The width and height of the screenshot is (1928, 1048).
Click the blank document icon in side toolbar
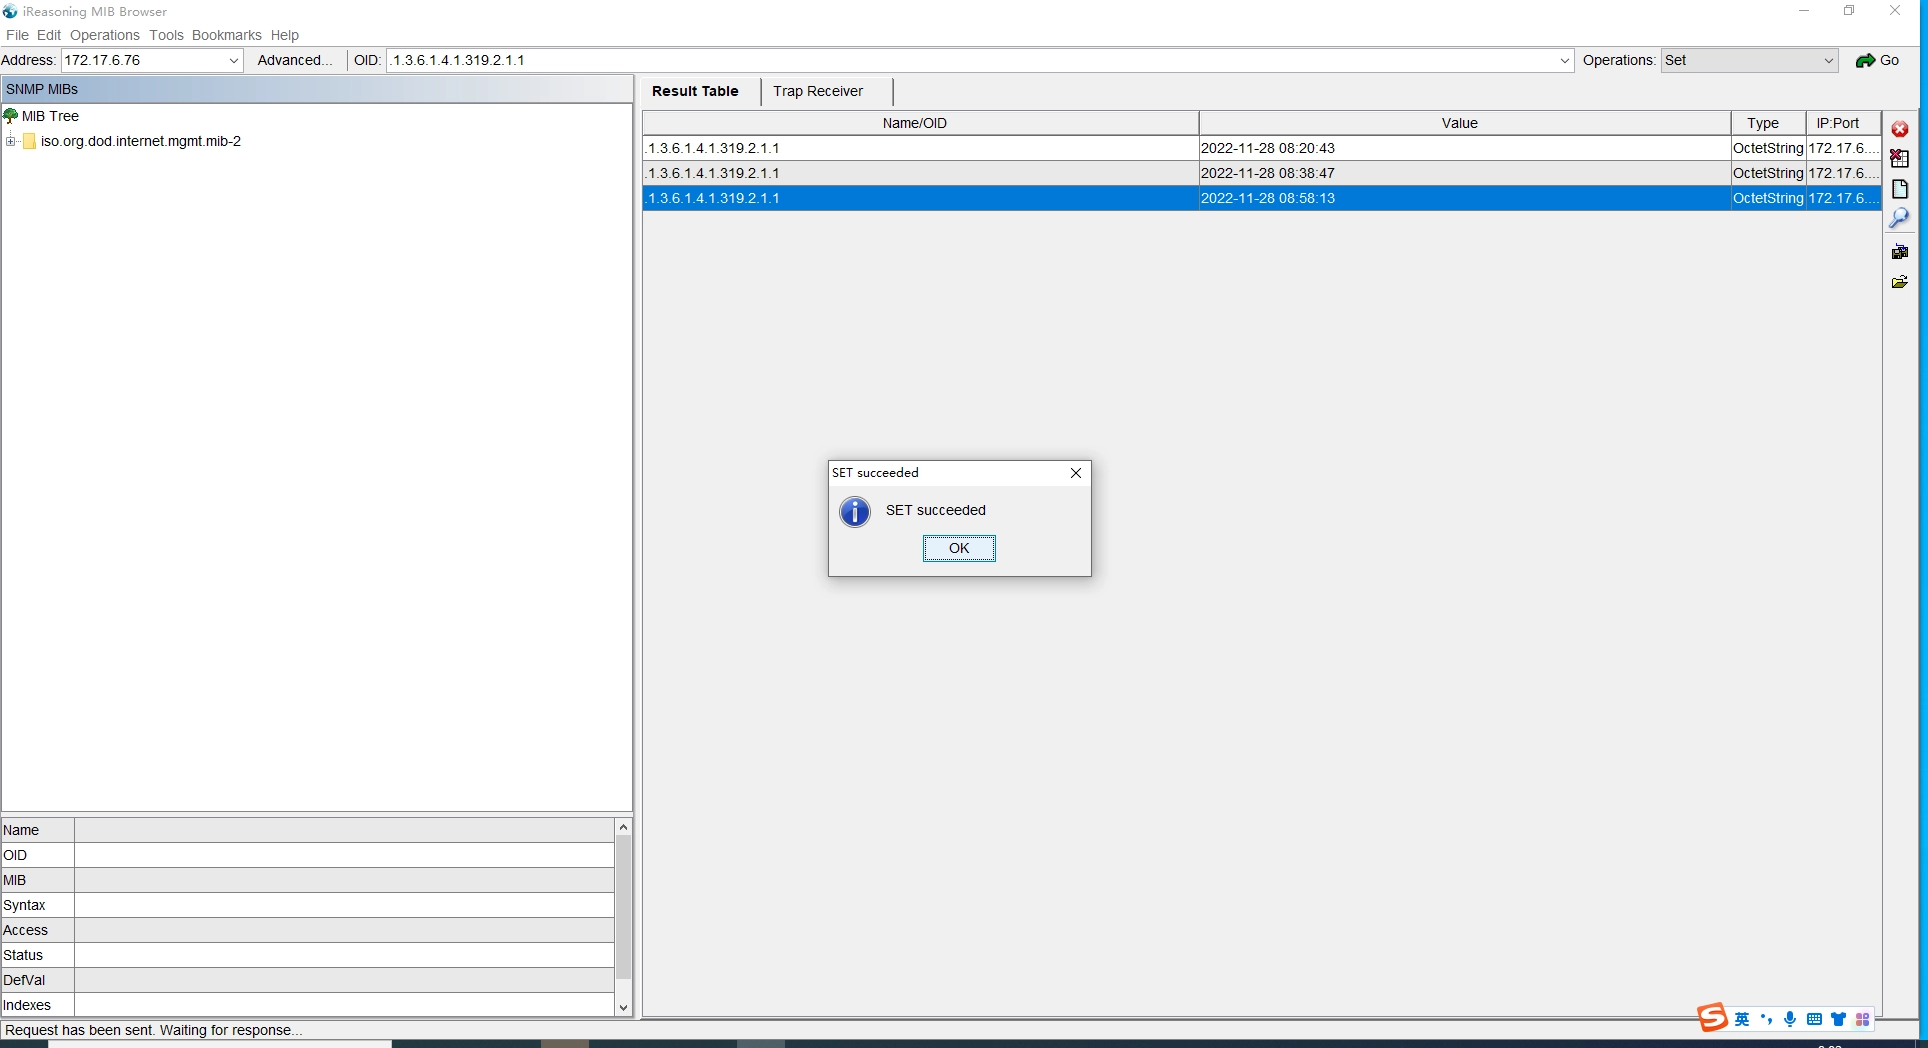click(x=1900, y=189)
